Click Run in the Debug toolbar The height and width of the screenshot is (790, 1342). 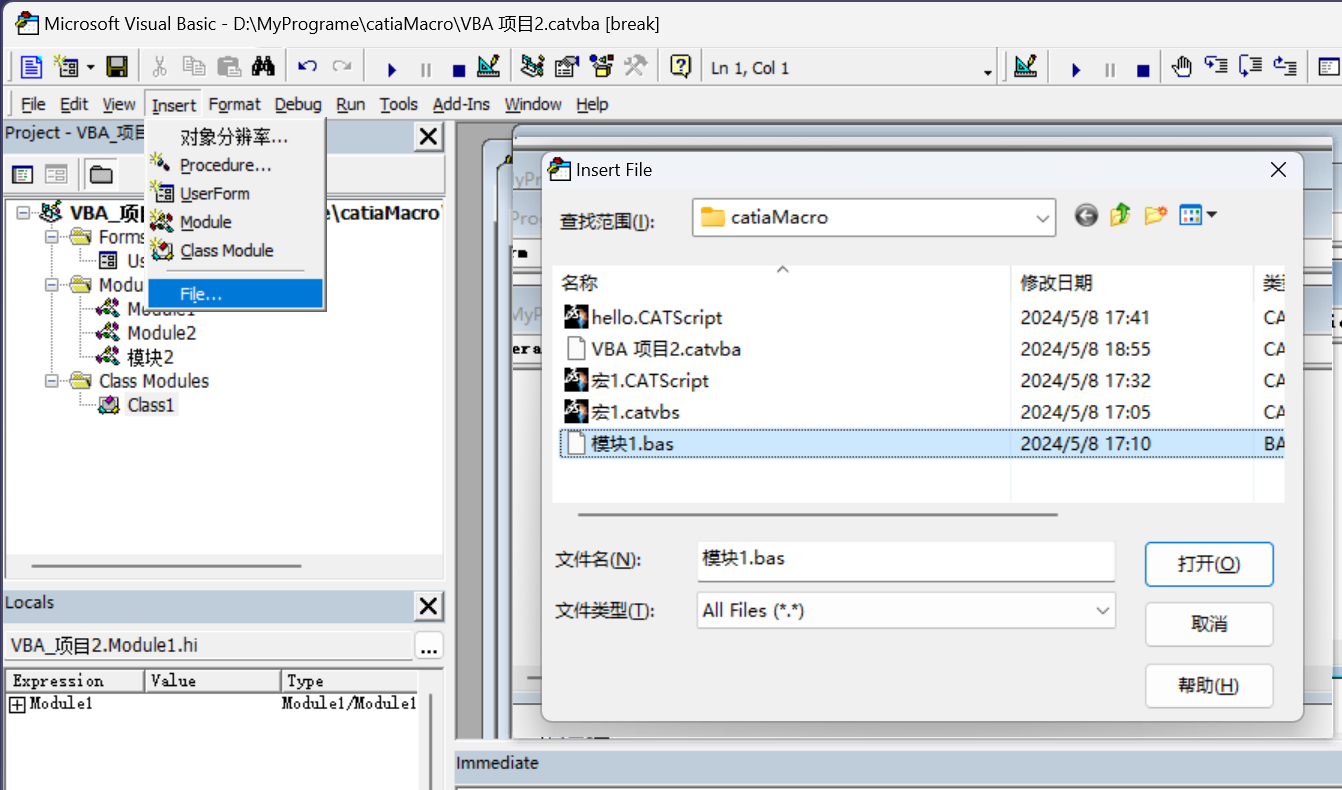[x=1076, y=69]
